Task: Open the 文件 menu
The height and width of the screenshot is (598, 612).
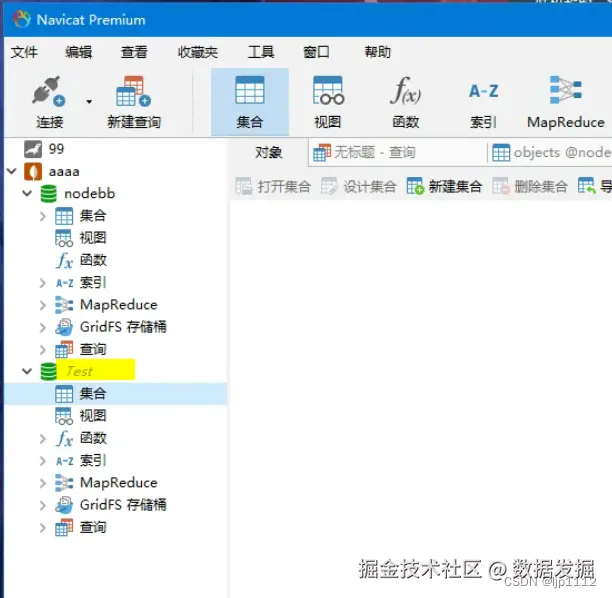Action: point(24,52)
